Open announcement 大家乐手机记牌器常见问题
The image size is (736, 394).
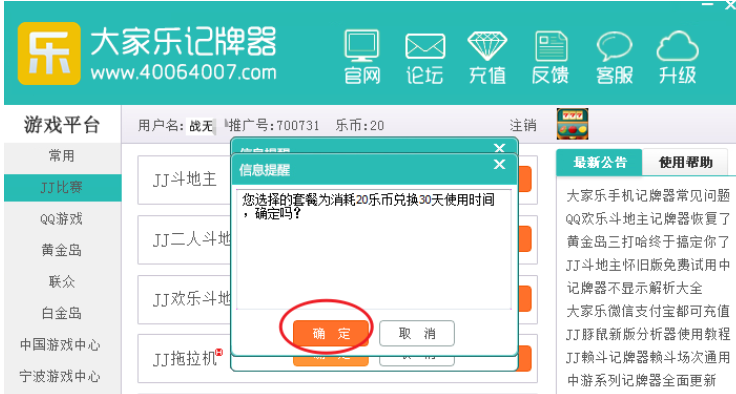point(648,195)
